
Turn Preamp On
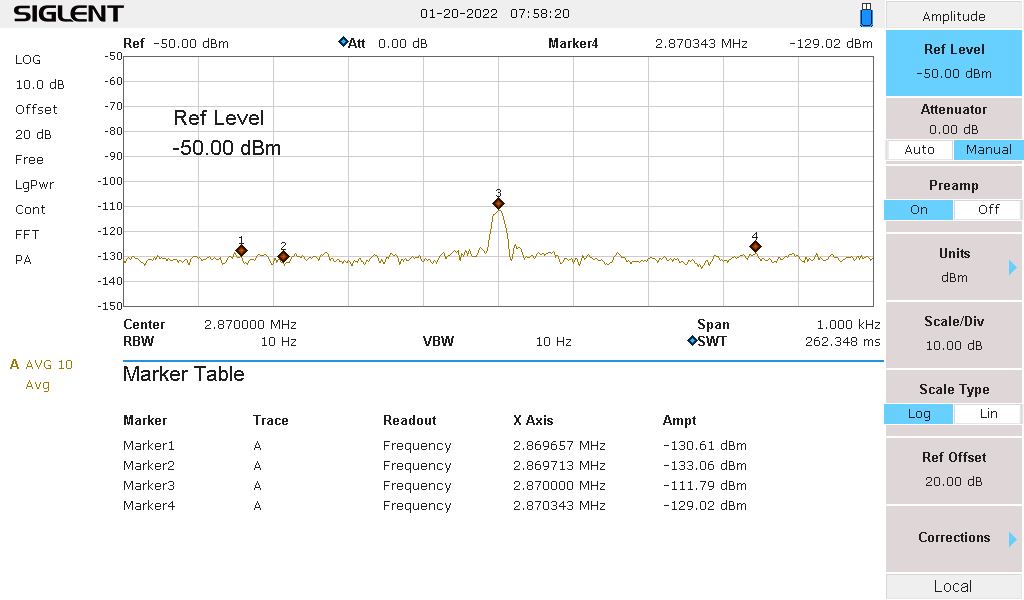pos(918,210)
